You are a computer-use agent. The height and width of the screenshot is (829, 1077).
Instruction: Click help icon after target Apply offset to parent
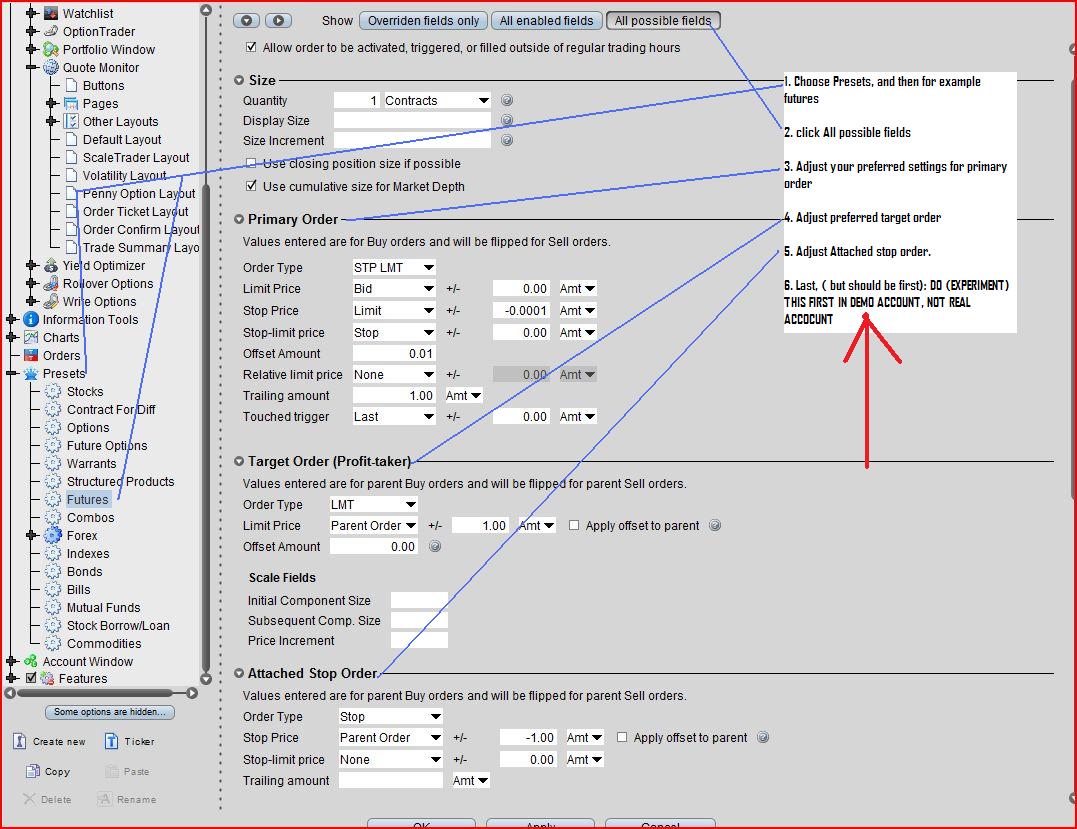(x=715, y=525)
